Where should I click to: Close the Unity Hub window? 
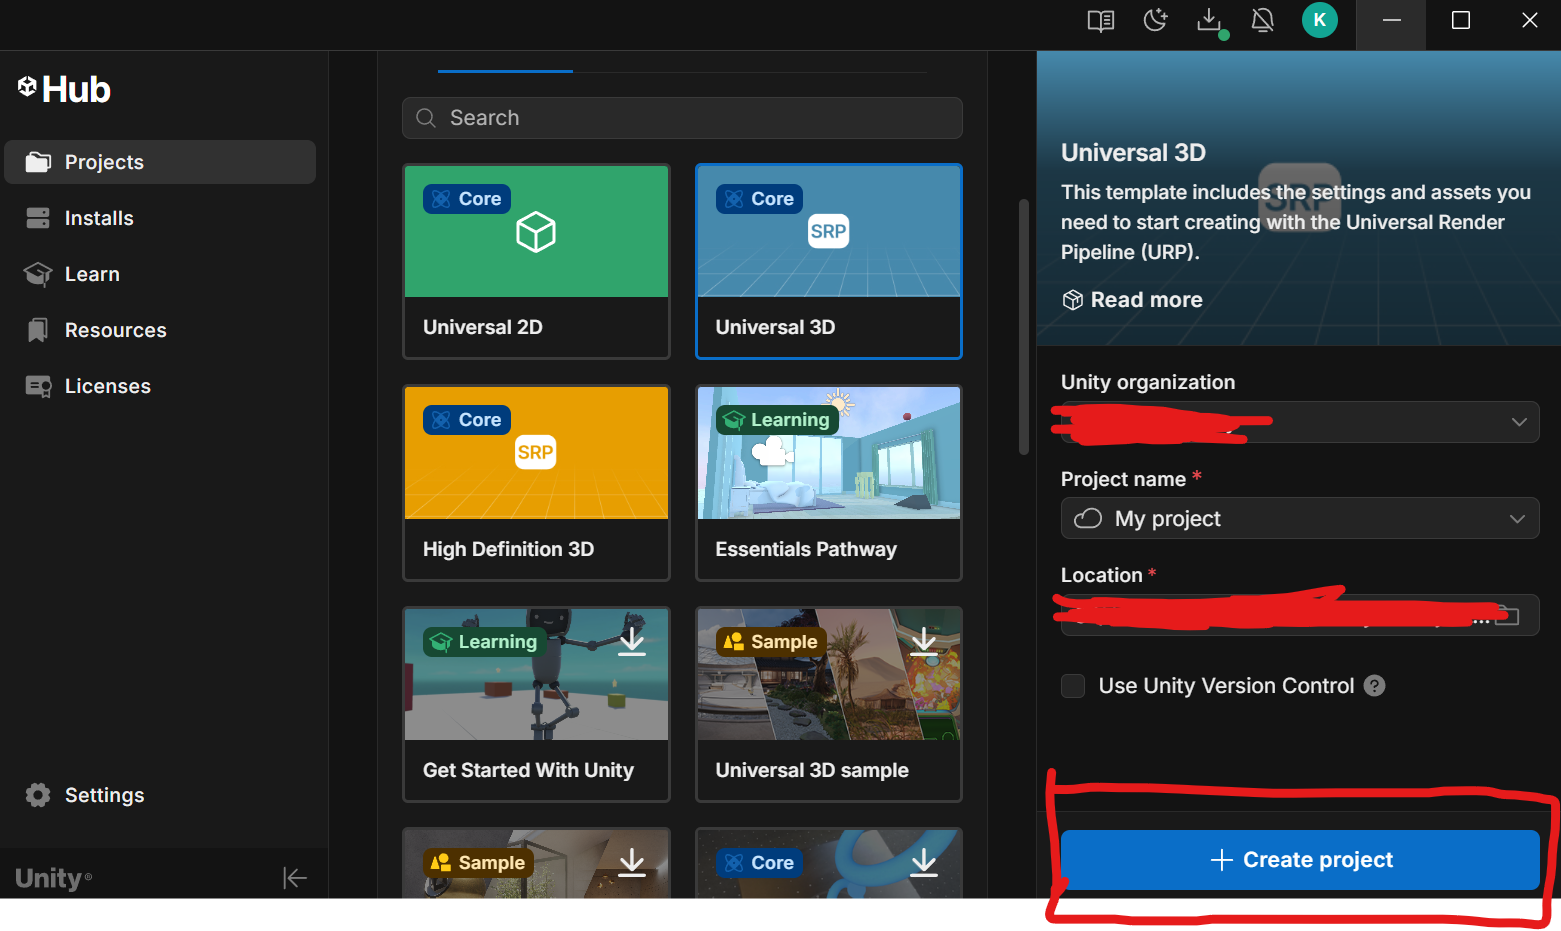(x=1529, y=21)
